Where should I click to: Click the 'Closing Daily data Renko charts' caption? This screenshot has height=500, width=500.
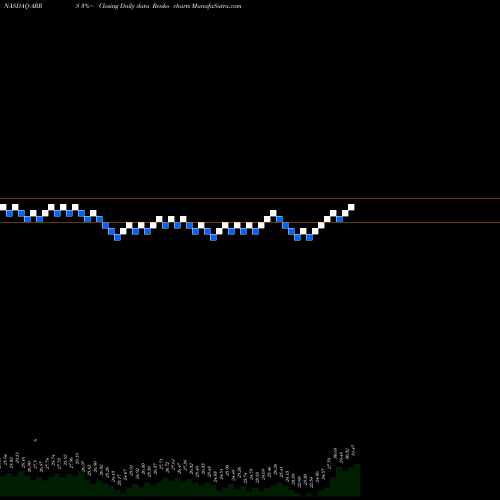(x=144, y=6)
